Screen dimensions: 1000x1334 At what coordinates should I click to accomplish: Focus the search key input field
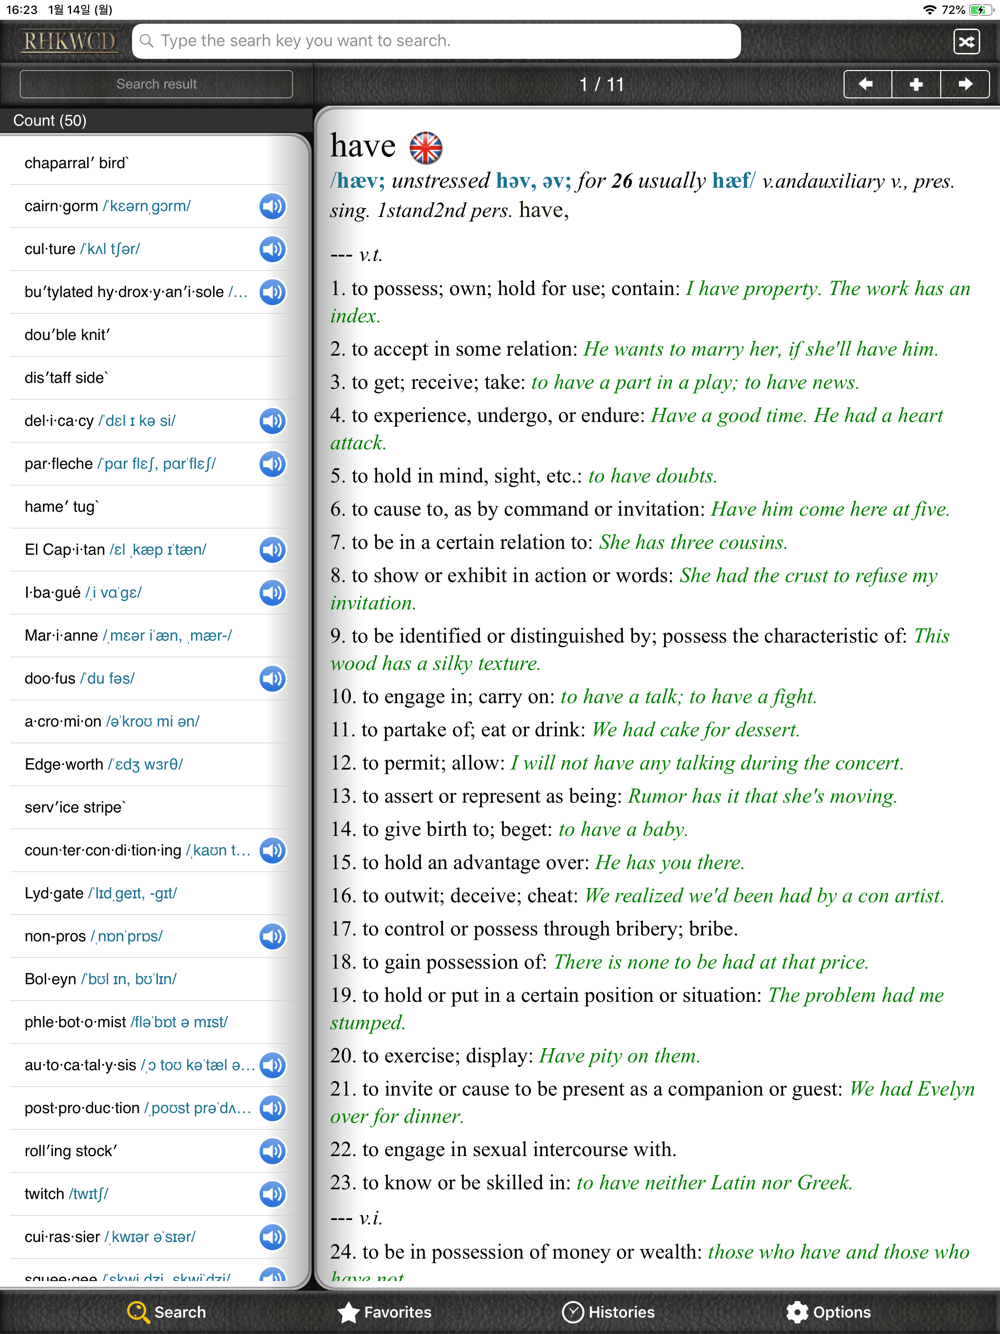point(437,41)
